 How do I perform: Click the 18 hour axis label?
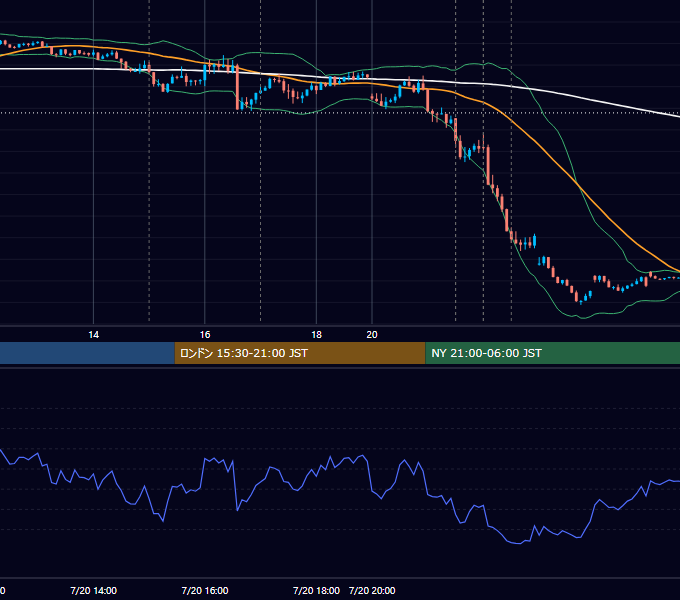pos(317,335)
